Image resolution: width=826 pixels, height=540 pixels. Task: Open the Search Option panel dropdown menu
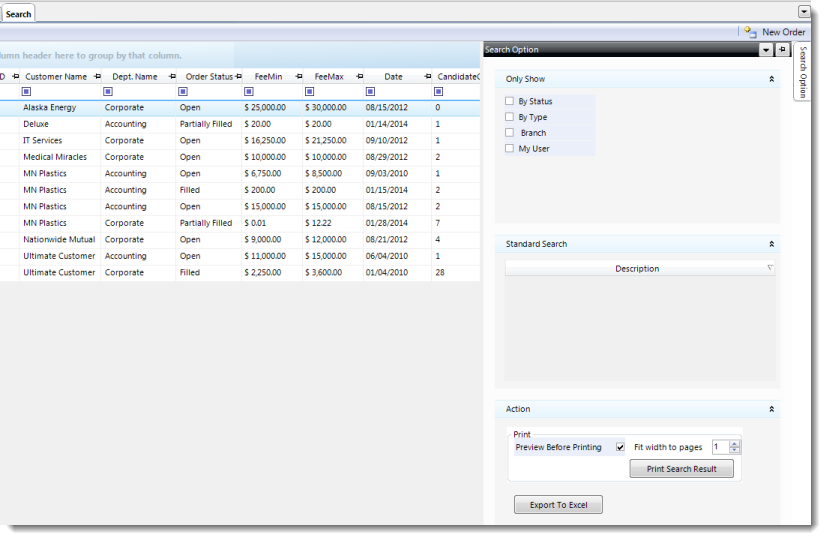point(766,50)
